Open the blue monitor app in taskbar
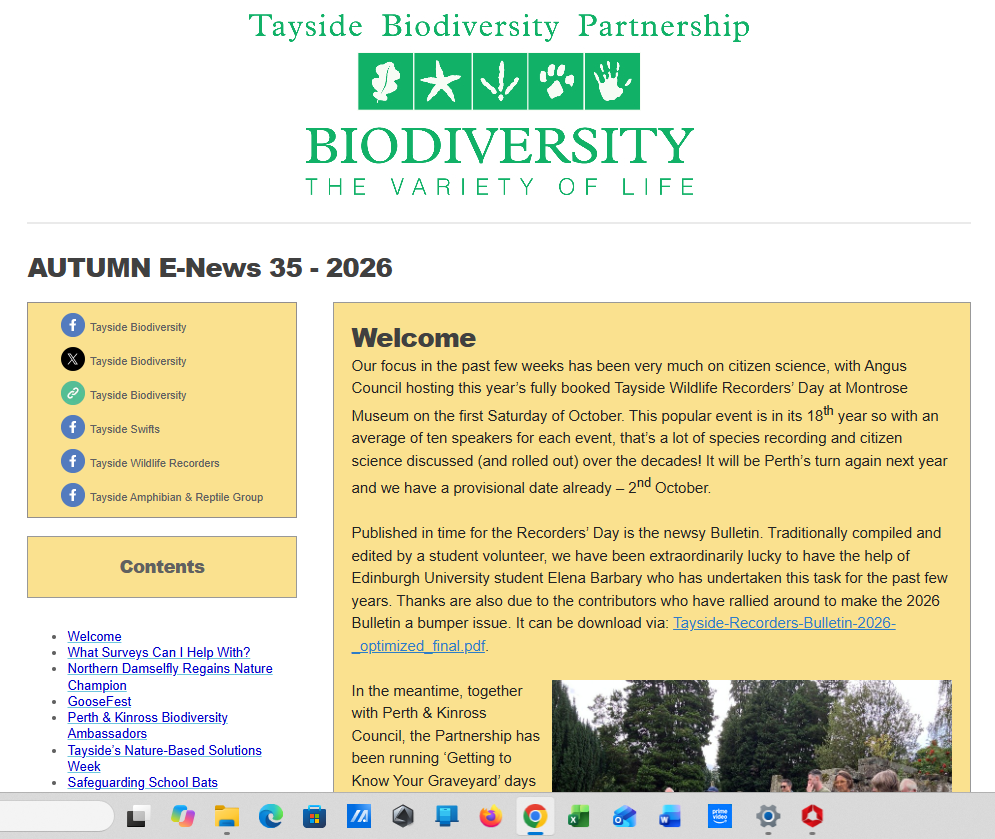Viewport: 995px width, 839px height. pos(447,817)
